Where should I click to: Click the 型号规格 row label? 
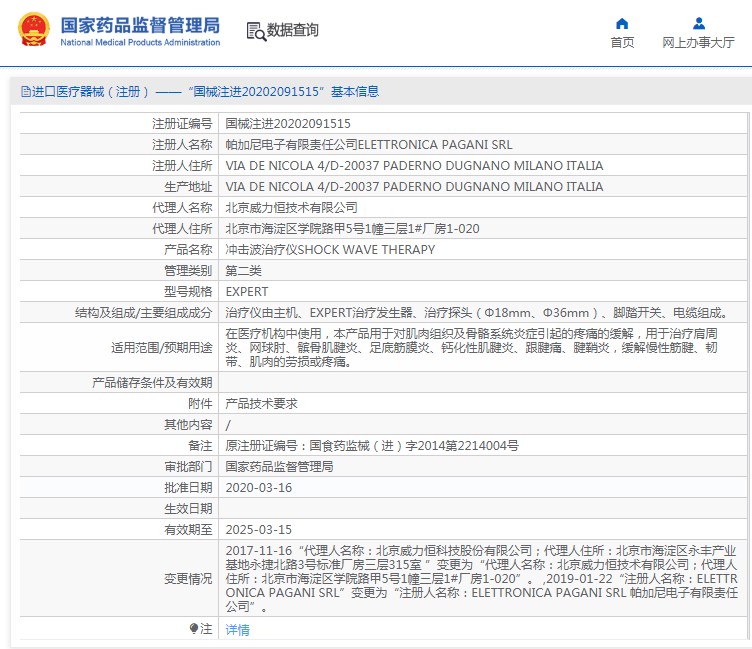188,292
